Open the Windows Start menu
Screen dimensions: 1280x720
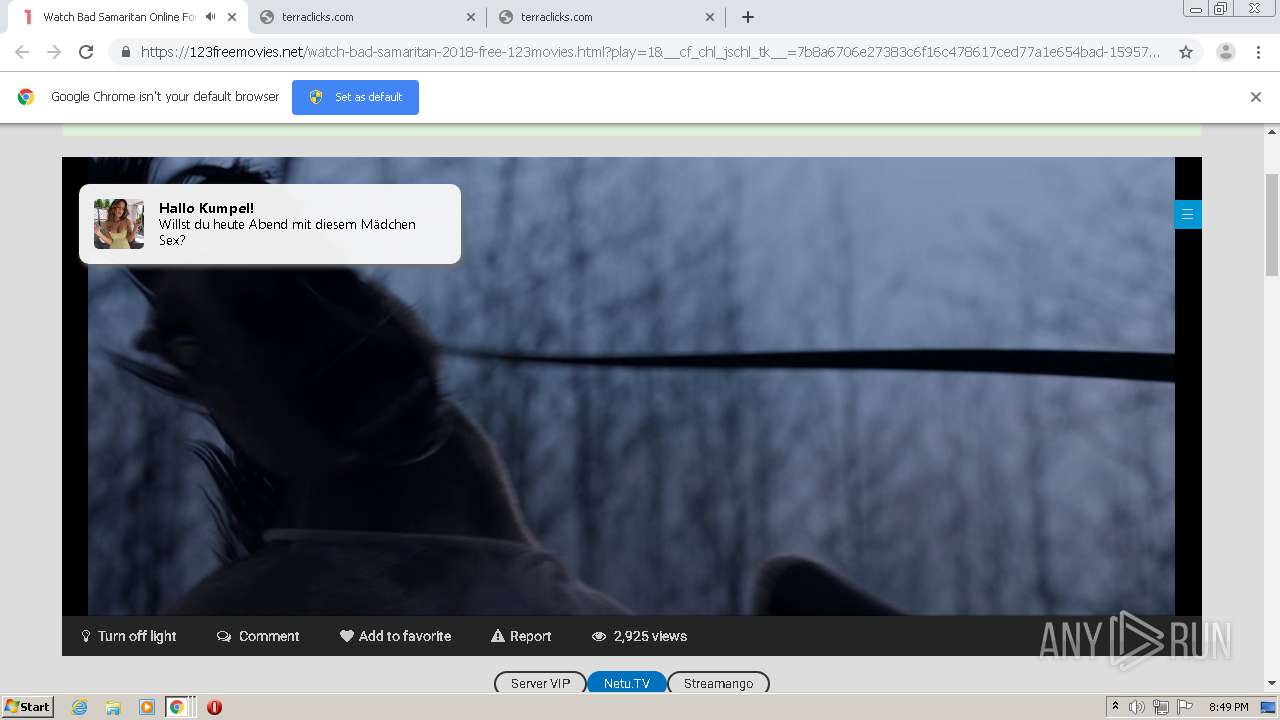click(x=27, y=706)
